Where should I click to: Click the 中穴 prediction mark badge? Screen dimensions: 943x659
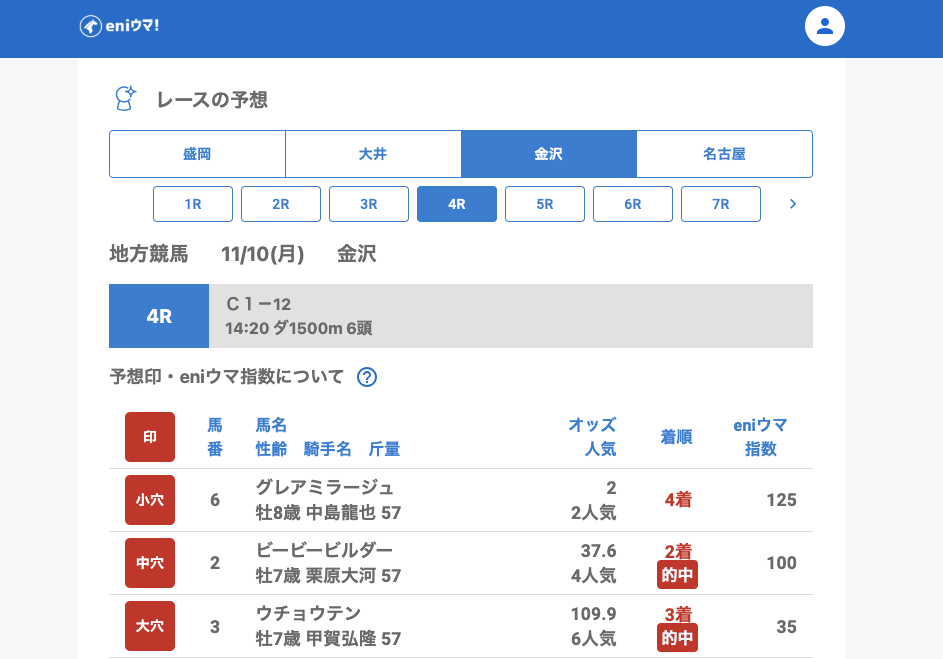(150, 563)
